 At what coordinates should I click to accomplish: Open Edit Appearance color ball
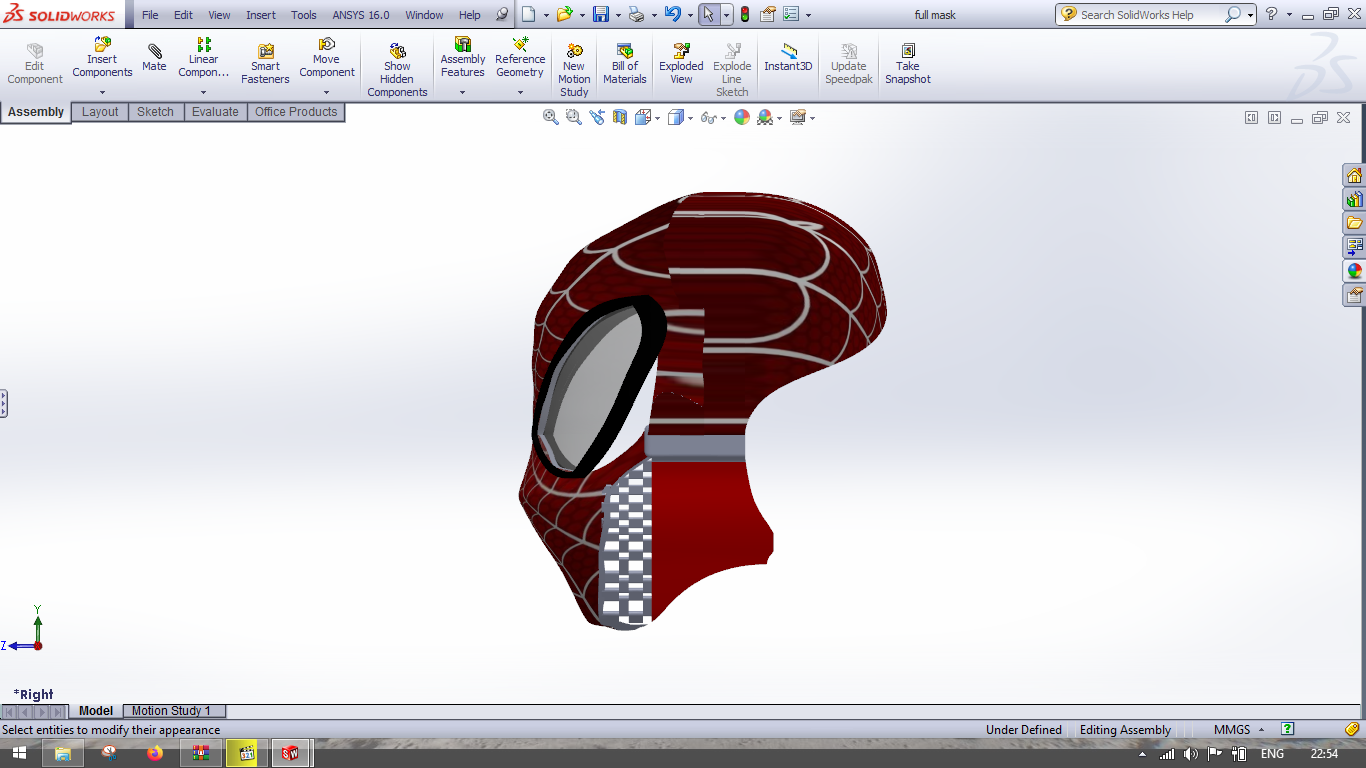coord(742,117)
